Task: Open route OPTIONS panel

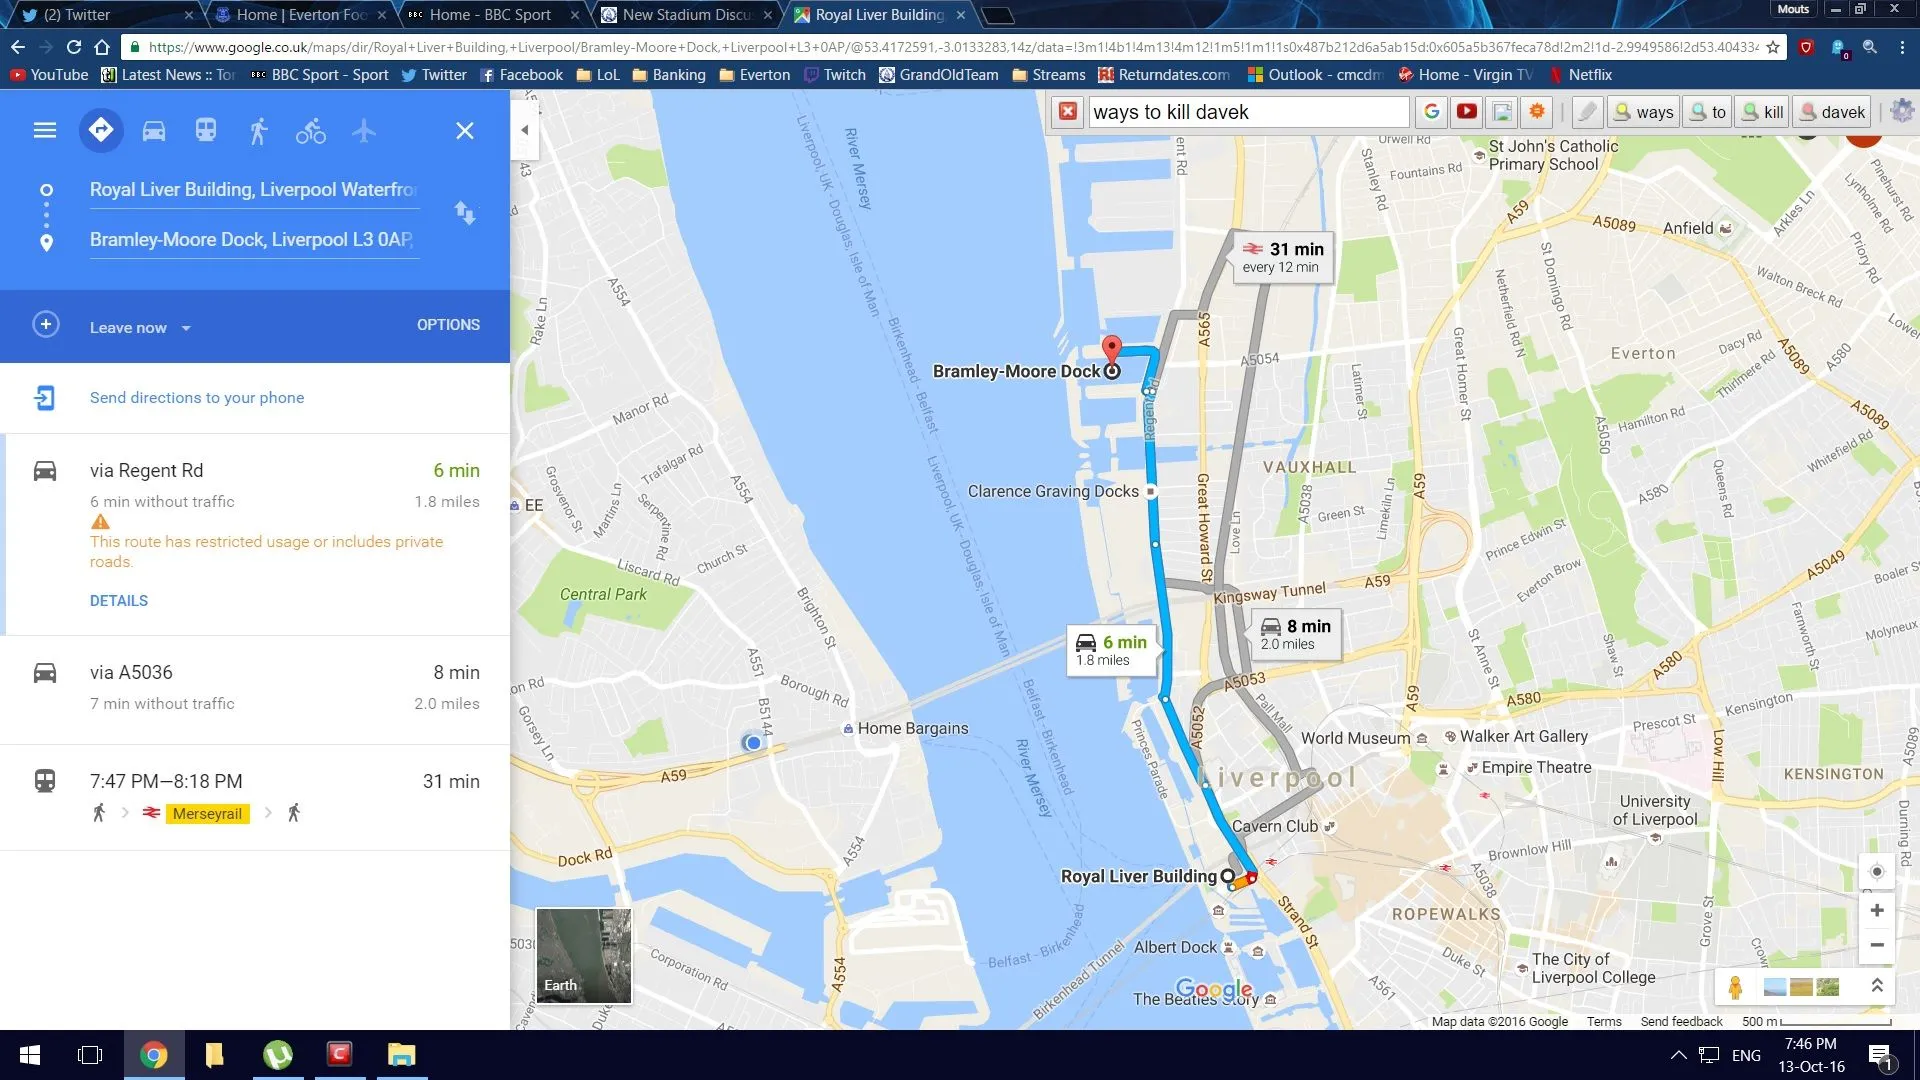Action: [x=448, y=325]
